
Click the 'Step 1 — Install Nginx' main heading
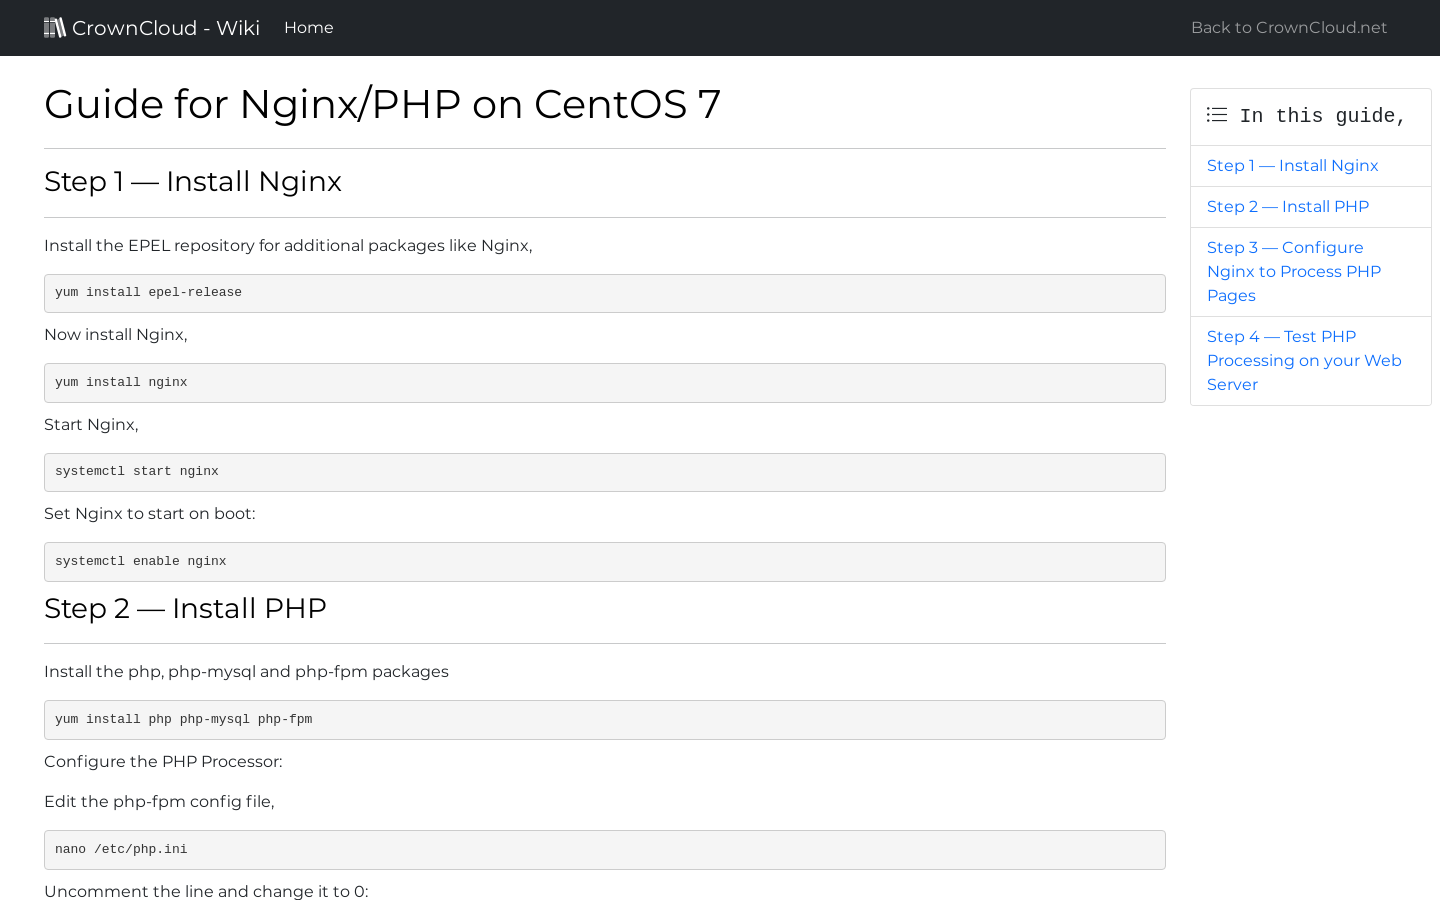pyautogui.click(x=193, y=182)
